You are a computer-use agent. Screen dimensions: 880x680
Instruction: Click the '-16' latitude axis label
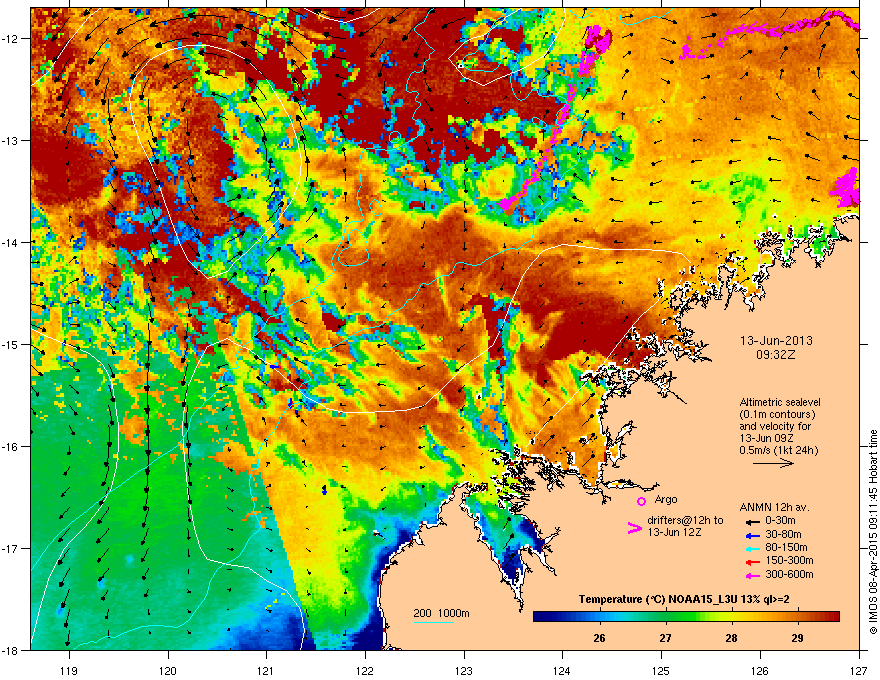(x=10, y=447)
